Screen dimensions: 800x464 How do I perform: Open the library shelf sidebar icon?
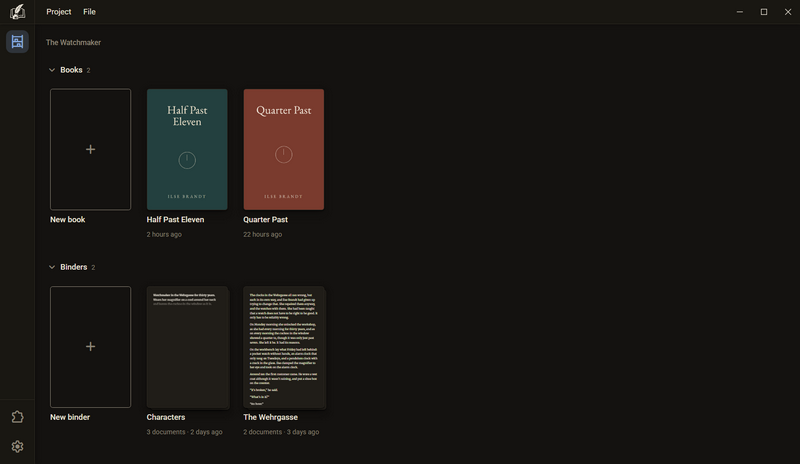tap(17, 41)
